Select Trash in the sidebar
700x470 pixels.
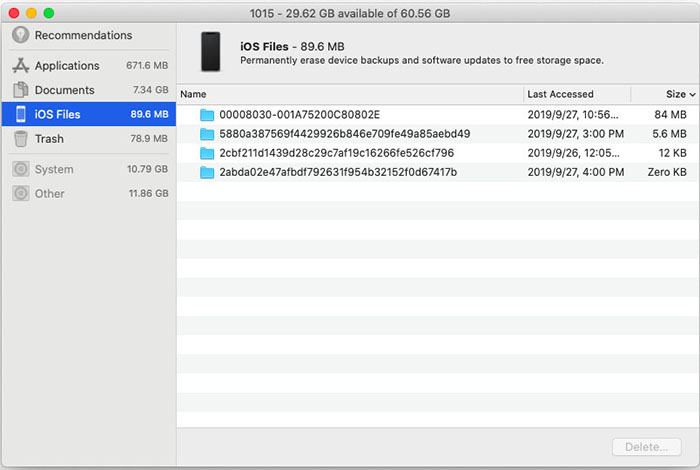point(89,139)
